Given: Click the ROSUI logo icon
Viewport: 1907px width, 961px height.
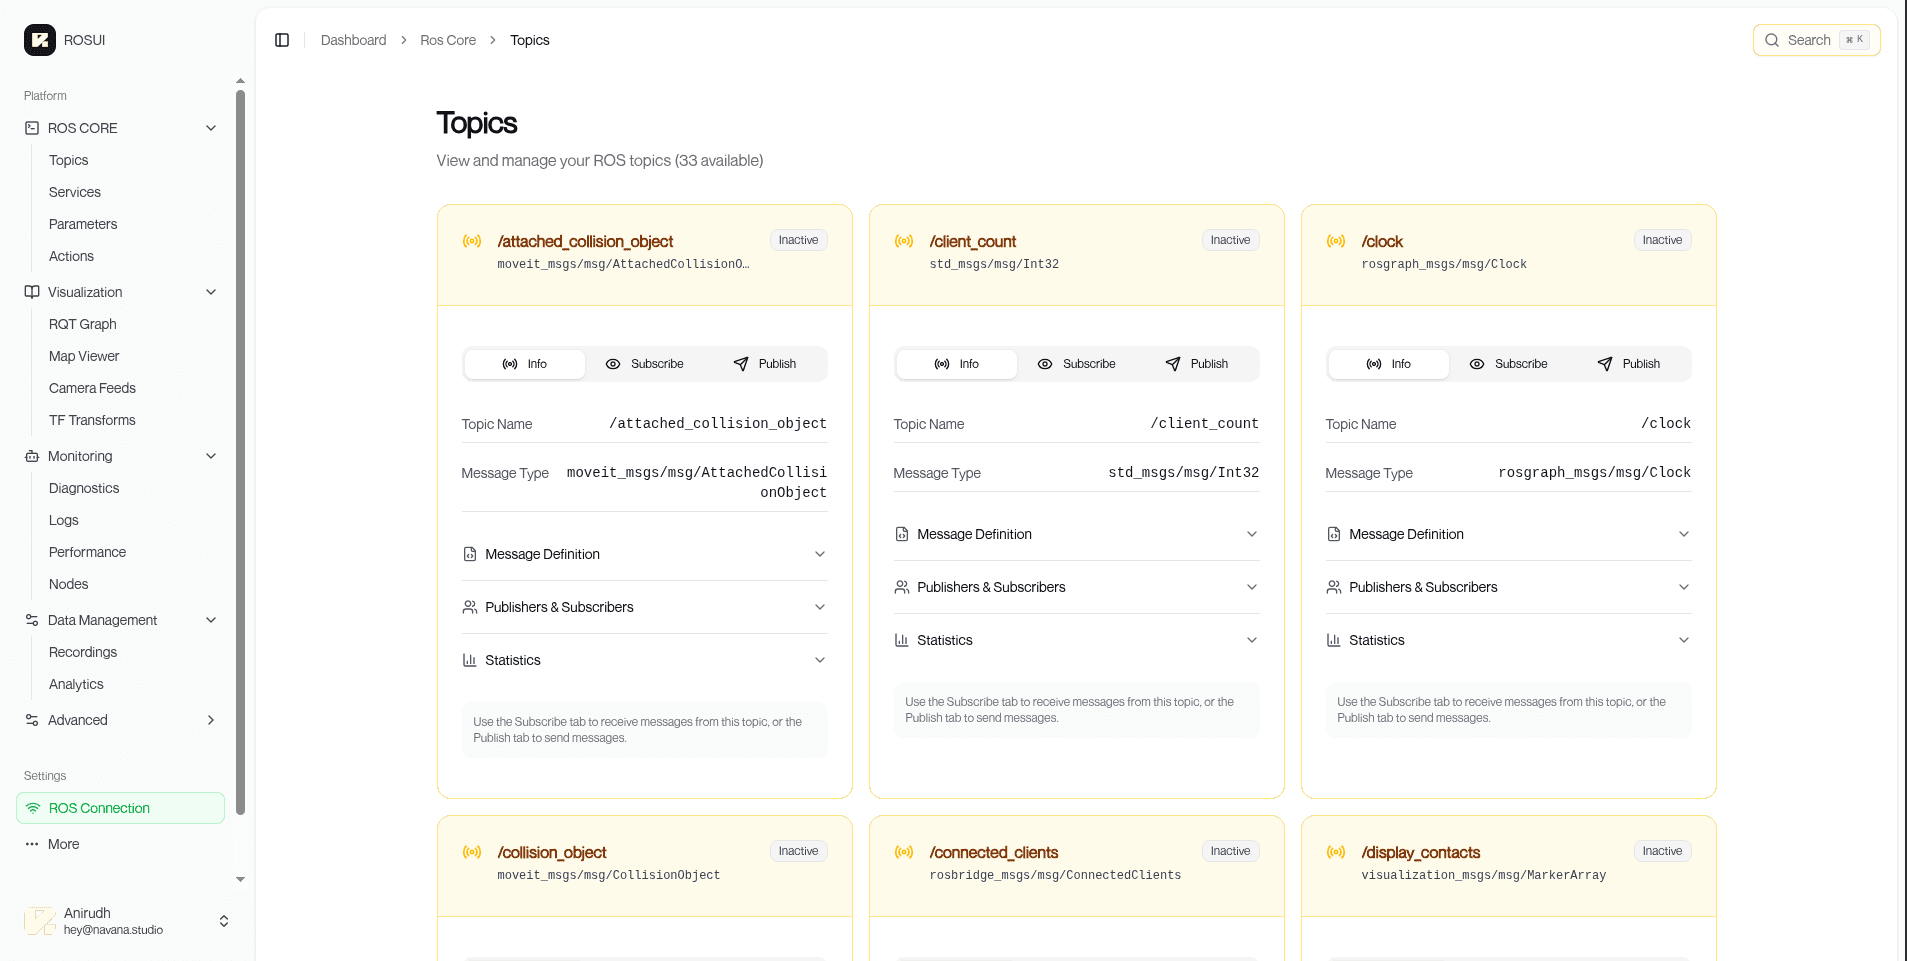Looking at the screenshot, I should click(x=40, y=40).
